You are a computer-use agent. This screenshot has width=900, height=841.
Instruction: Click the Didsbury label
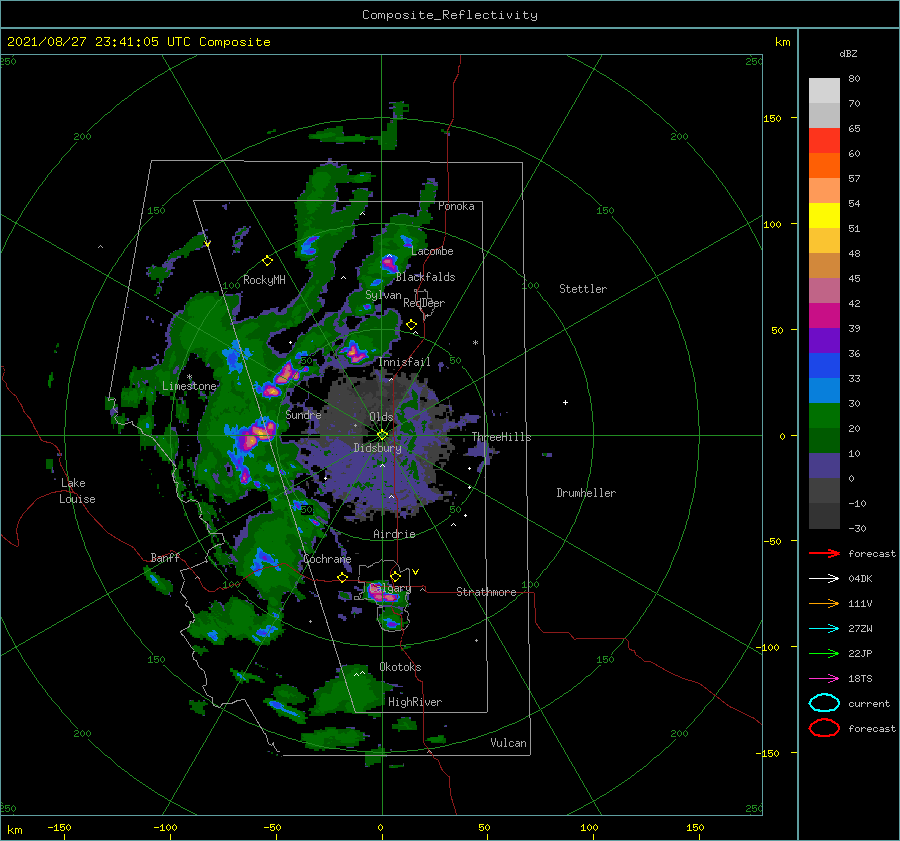[x=377, y=448]
